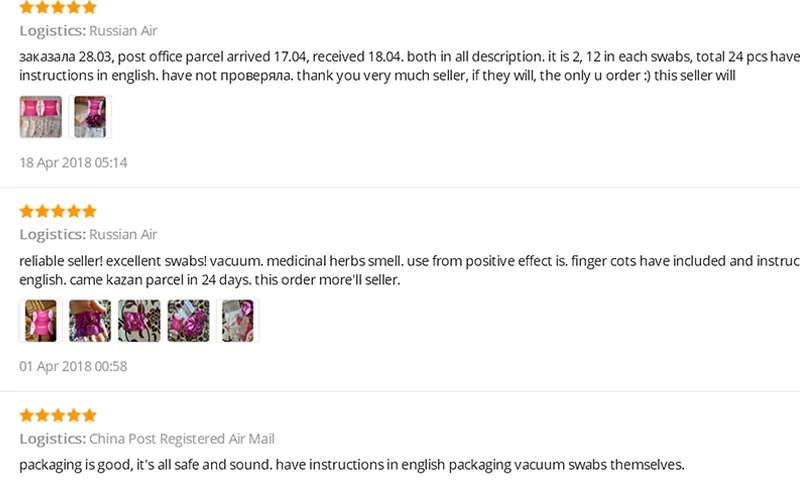Click star rating above China Post review

58,415
